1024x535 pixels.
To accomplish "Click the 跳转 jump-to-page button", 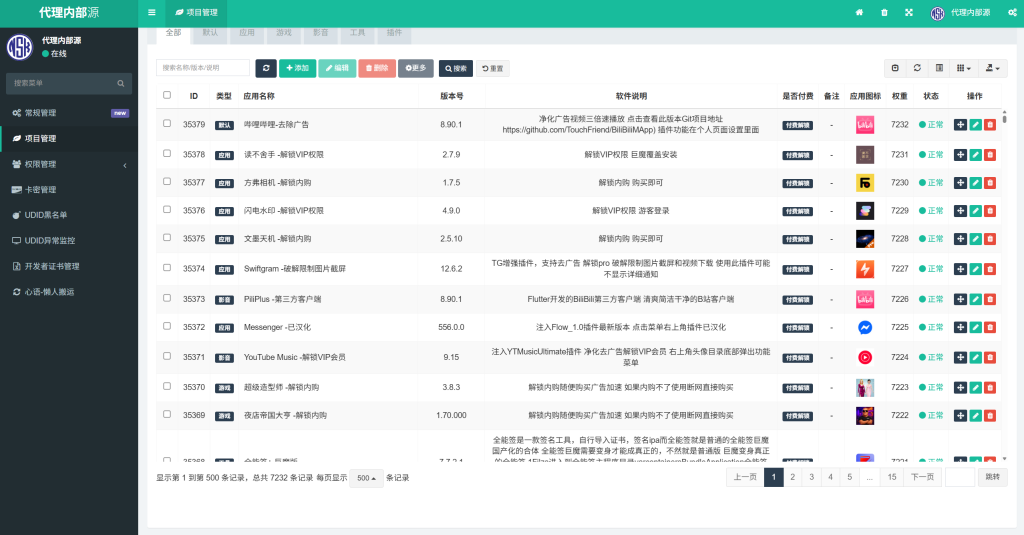I will coord(993,477).
